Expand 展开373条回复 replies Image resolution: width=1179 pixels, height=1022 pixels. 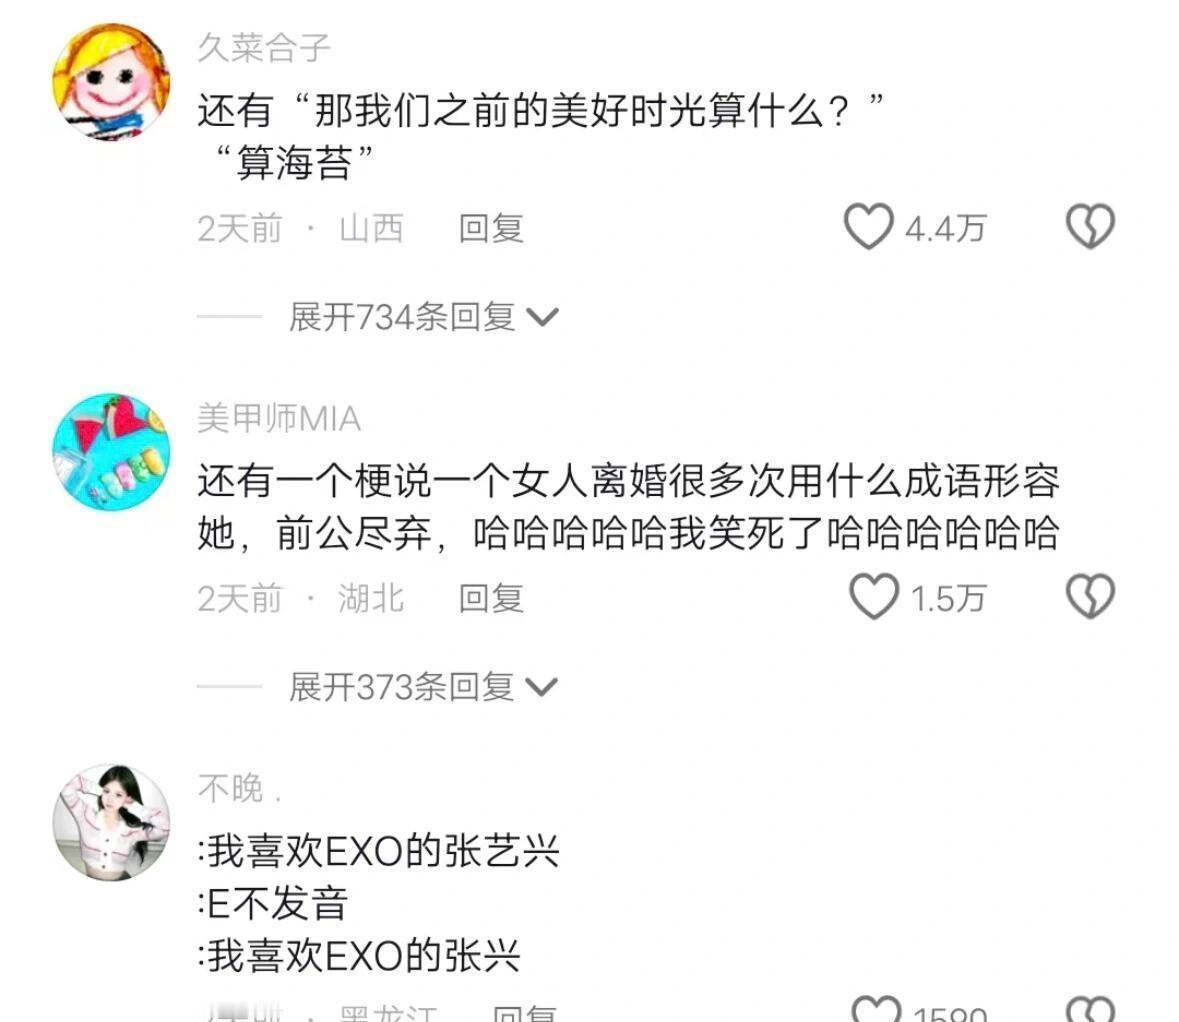(x=424, y=687)
